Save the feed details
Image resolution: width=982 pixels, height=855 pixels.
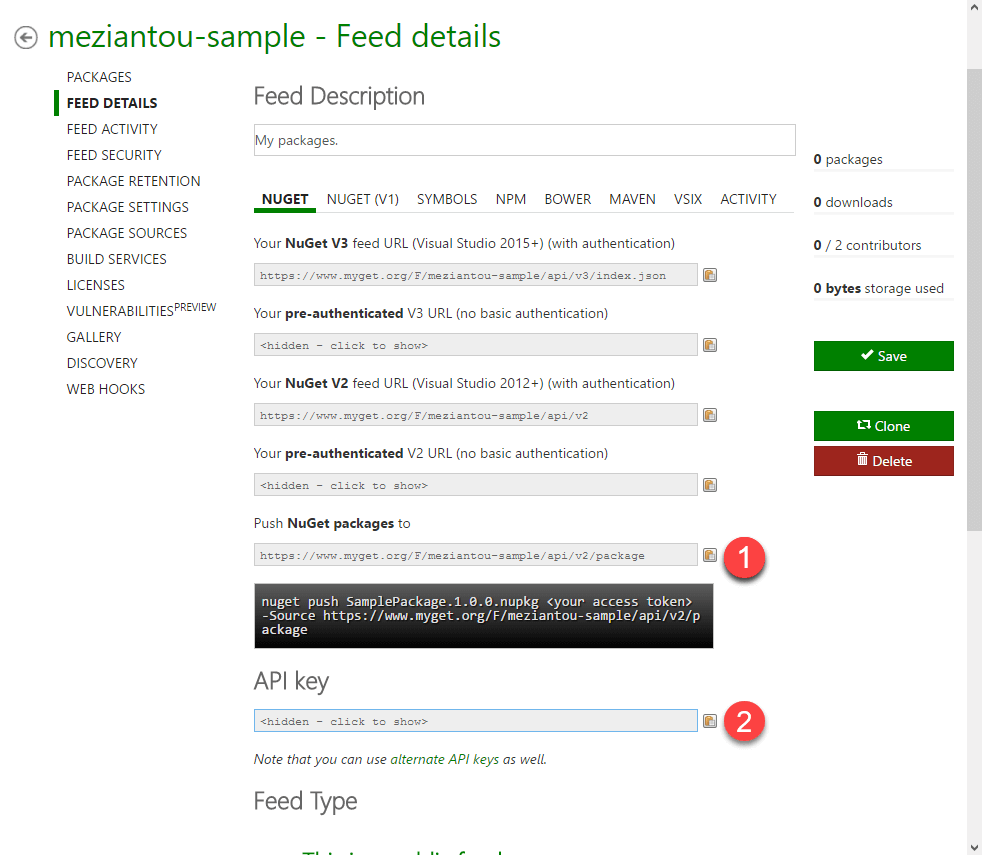tap(883, 356)
